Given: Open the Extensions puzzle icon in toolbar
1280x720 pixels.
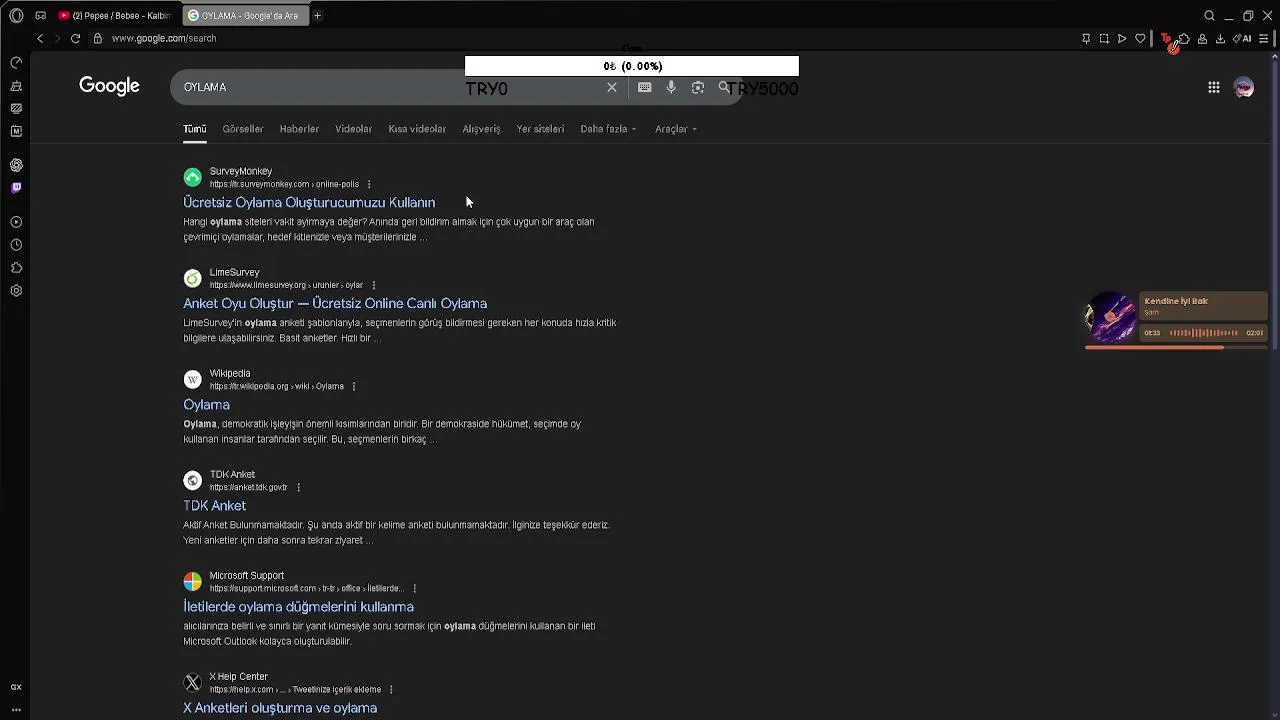Looking at the screenshot, I should 1184,39.
